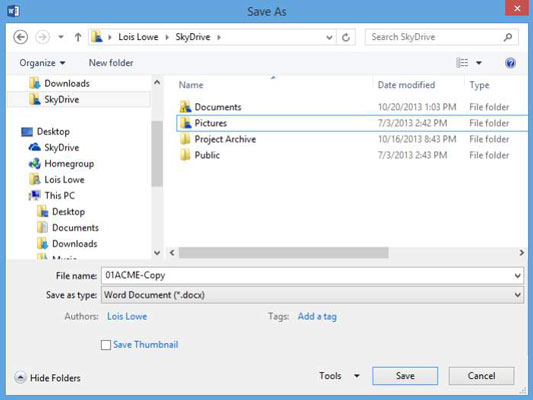This screenshot has height=400, width=533.
Task: Click New folder in the toolbar
Action: pos(111,63)
